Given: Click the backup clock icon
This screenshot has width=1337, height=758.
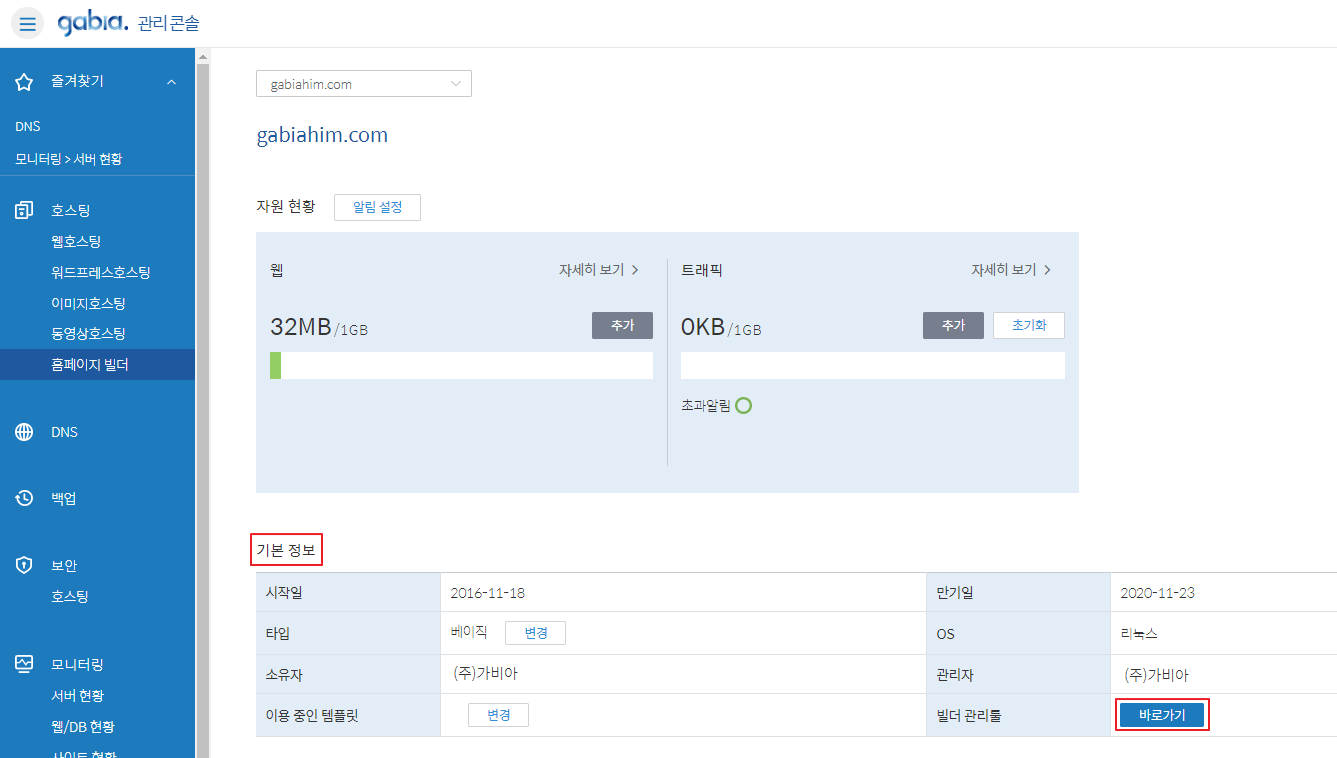Looking at the screenshot, I should point(25,498).
